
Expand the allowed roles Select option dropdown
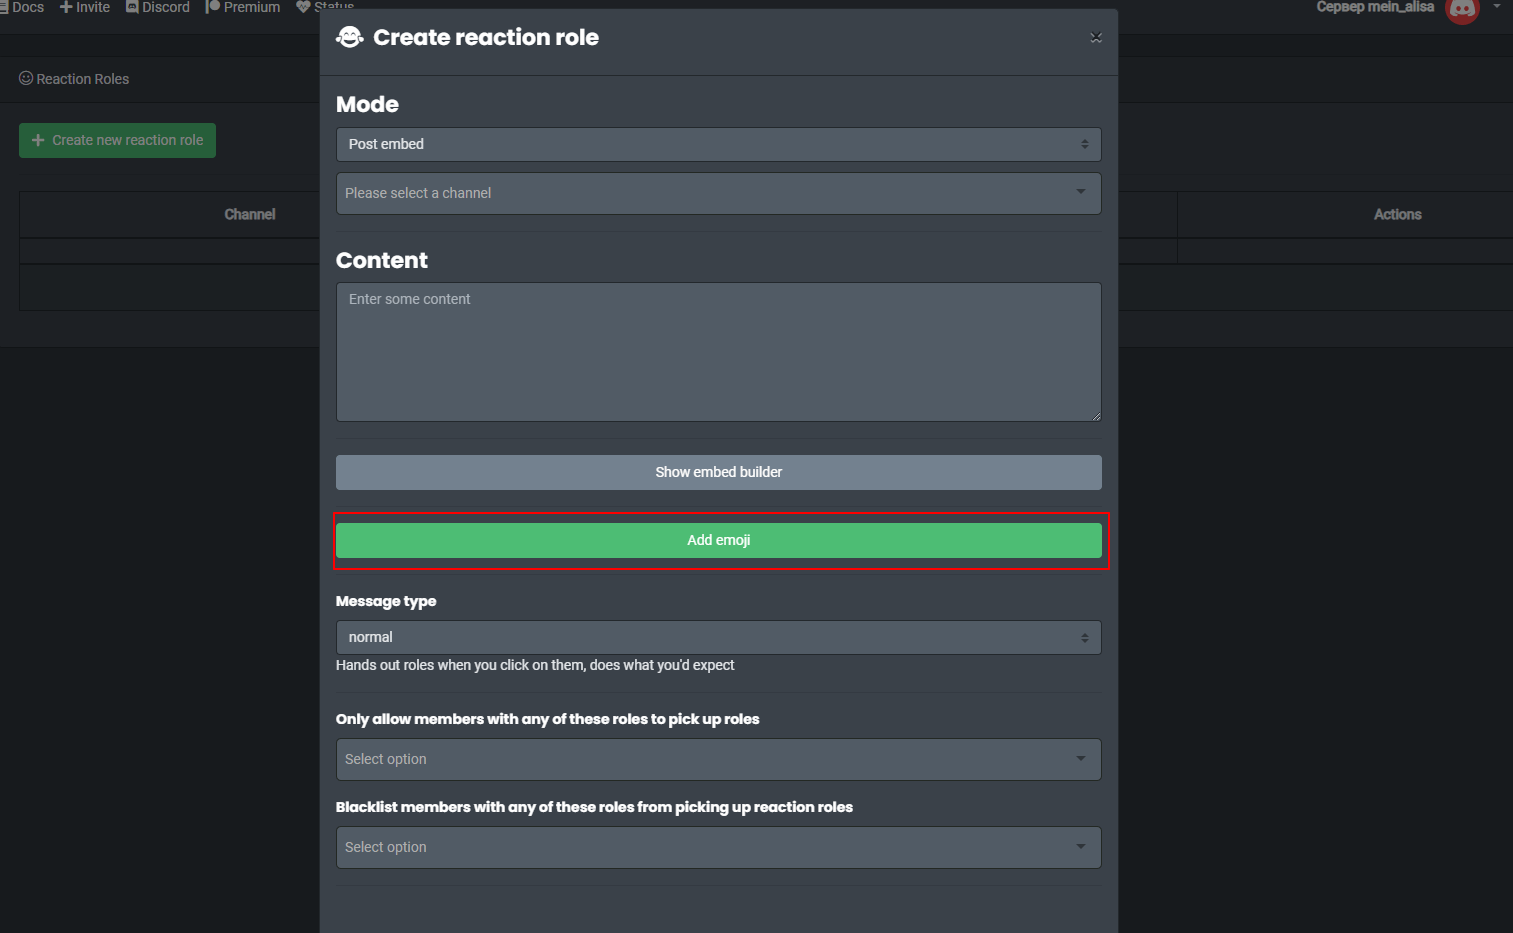pyautogui.click(x=718, y=759)
